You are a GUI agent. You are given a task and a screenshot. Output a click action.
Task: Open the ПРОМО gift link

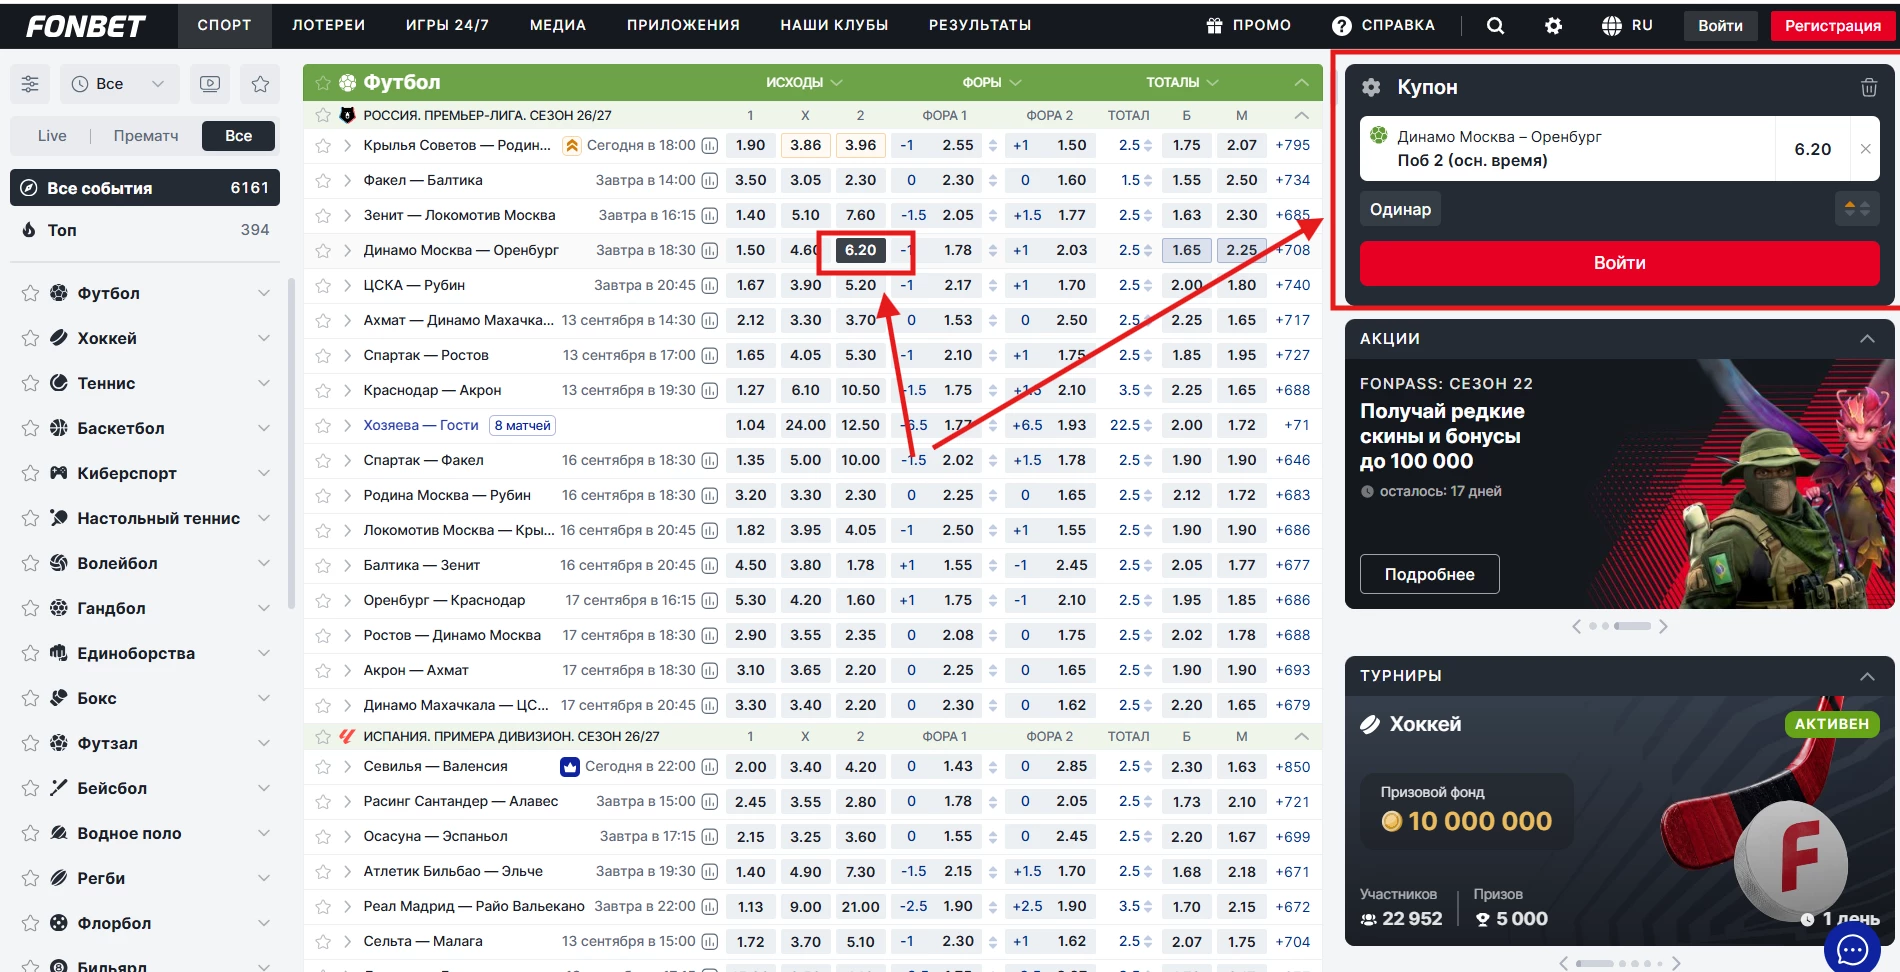(x=1248, y=25)
